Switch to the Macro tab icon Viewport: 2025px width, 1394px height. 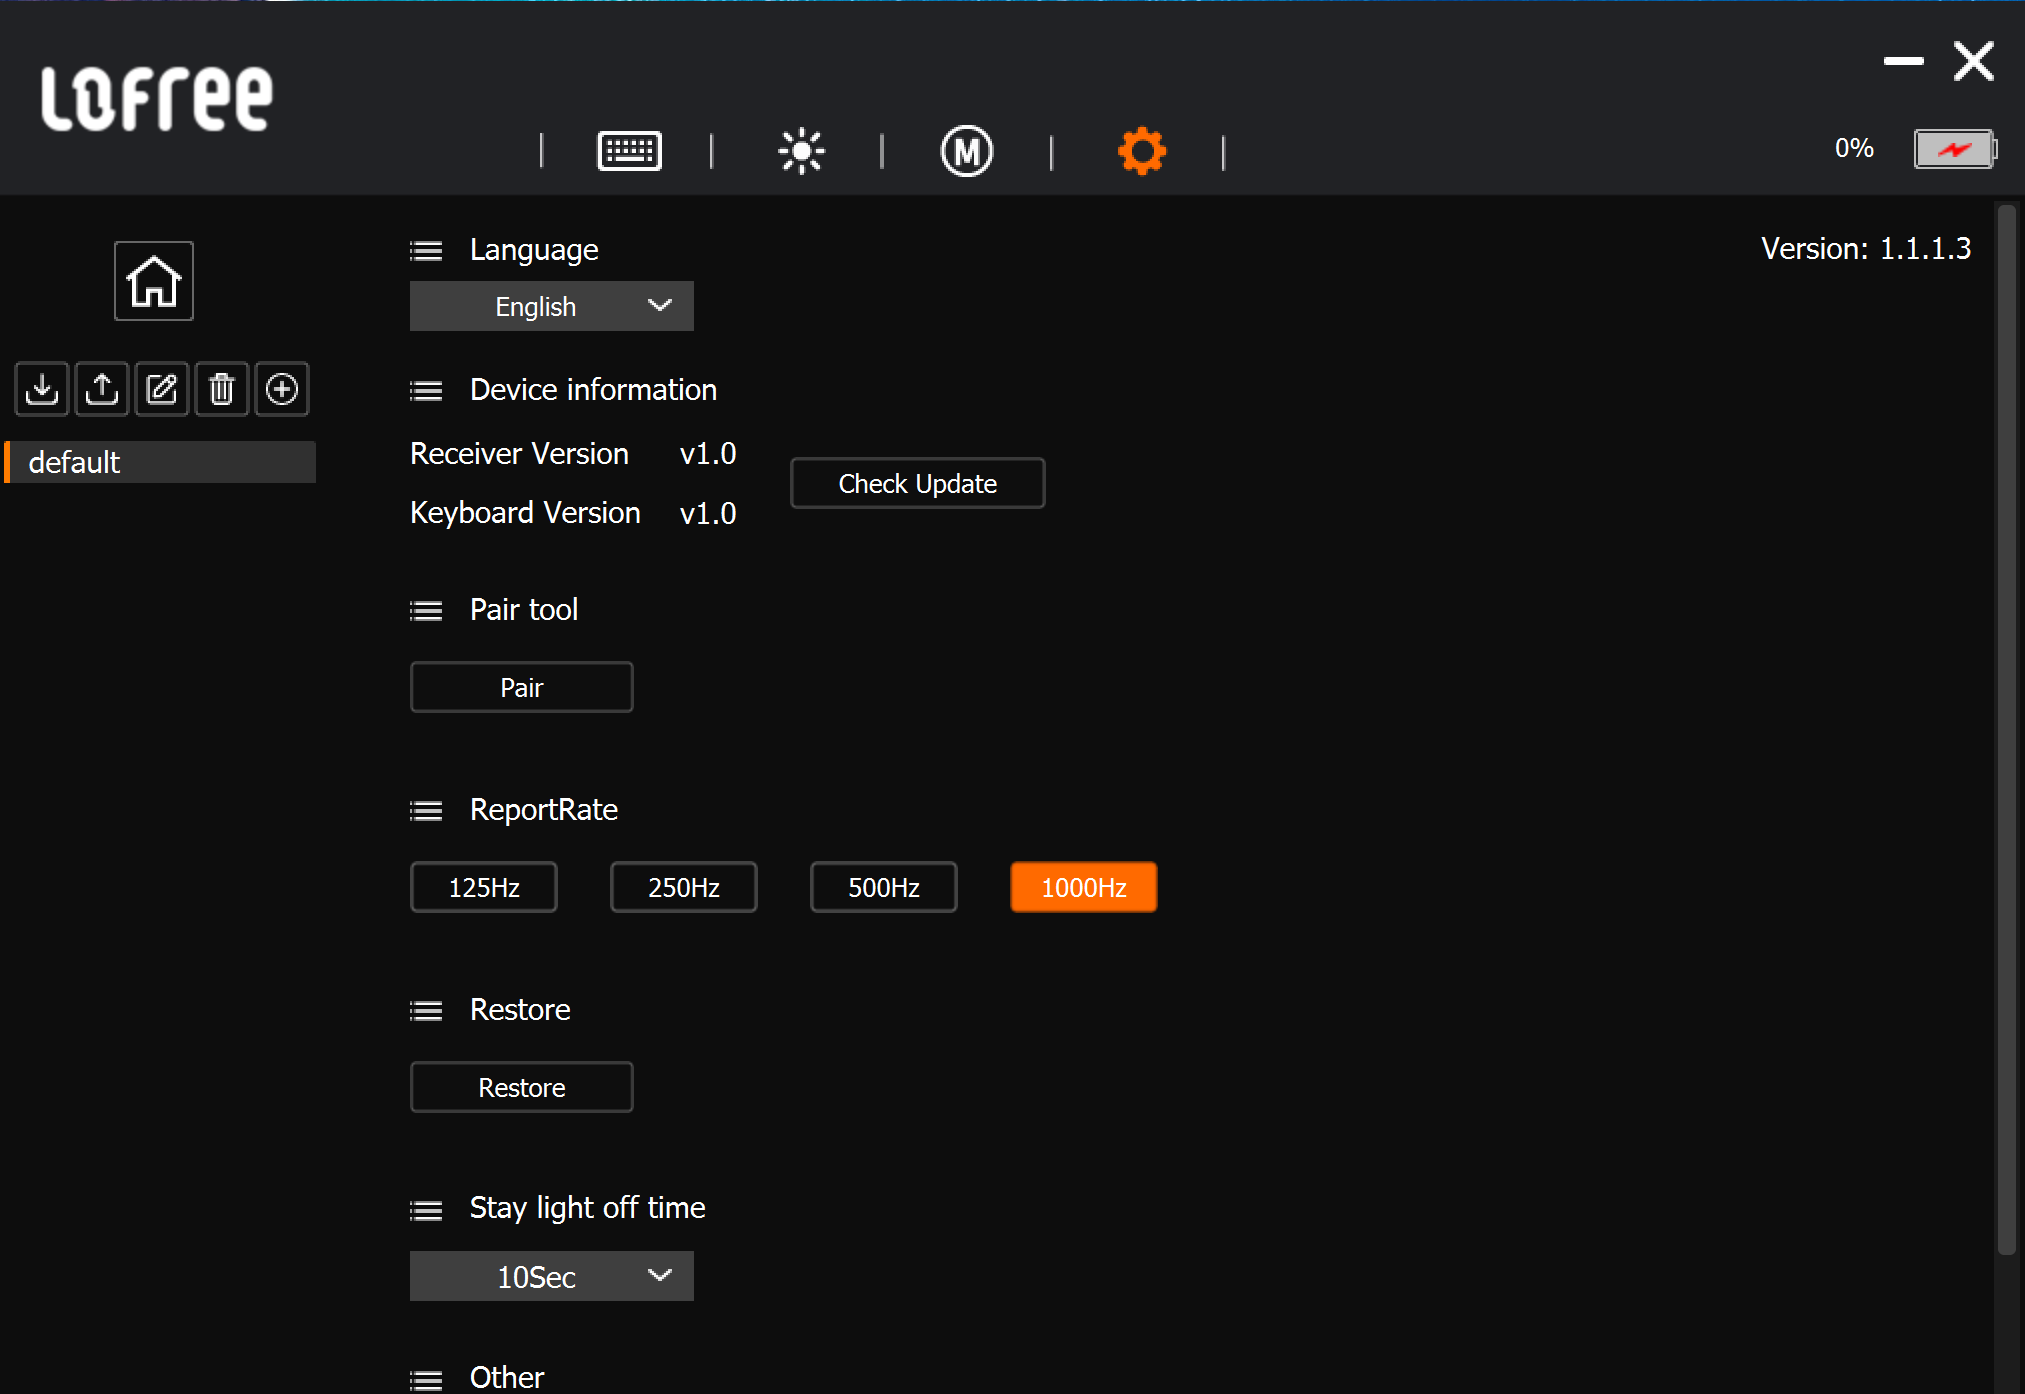(966, 151)
